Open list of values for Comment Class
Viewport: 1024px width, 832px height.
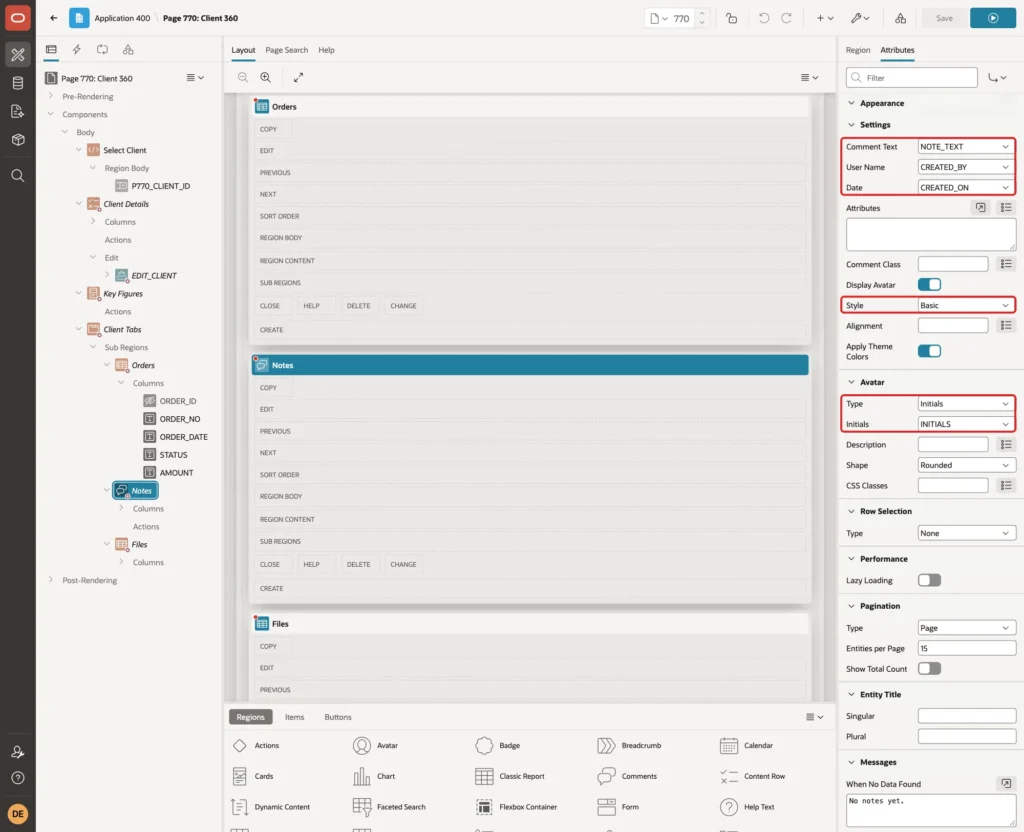point(1006,264)
